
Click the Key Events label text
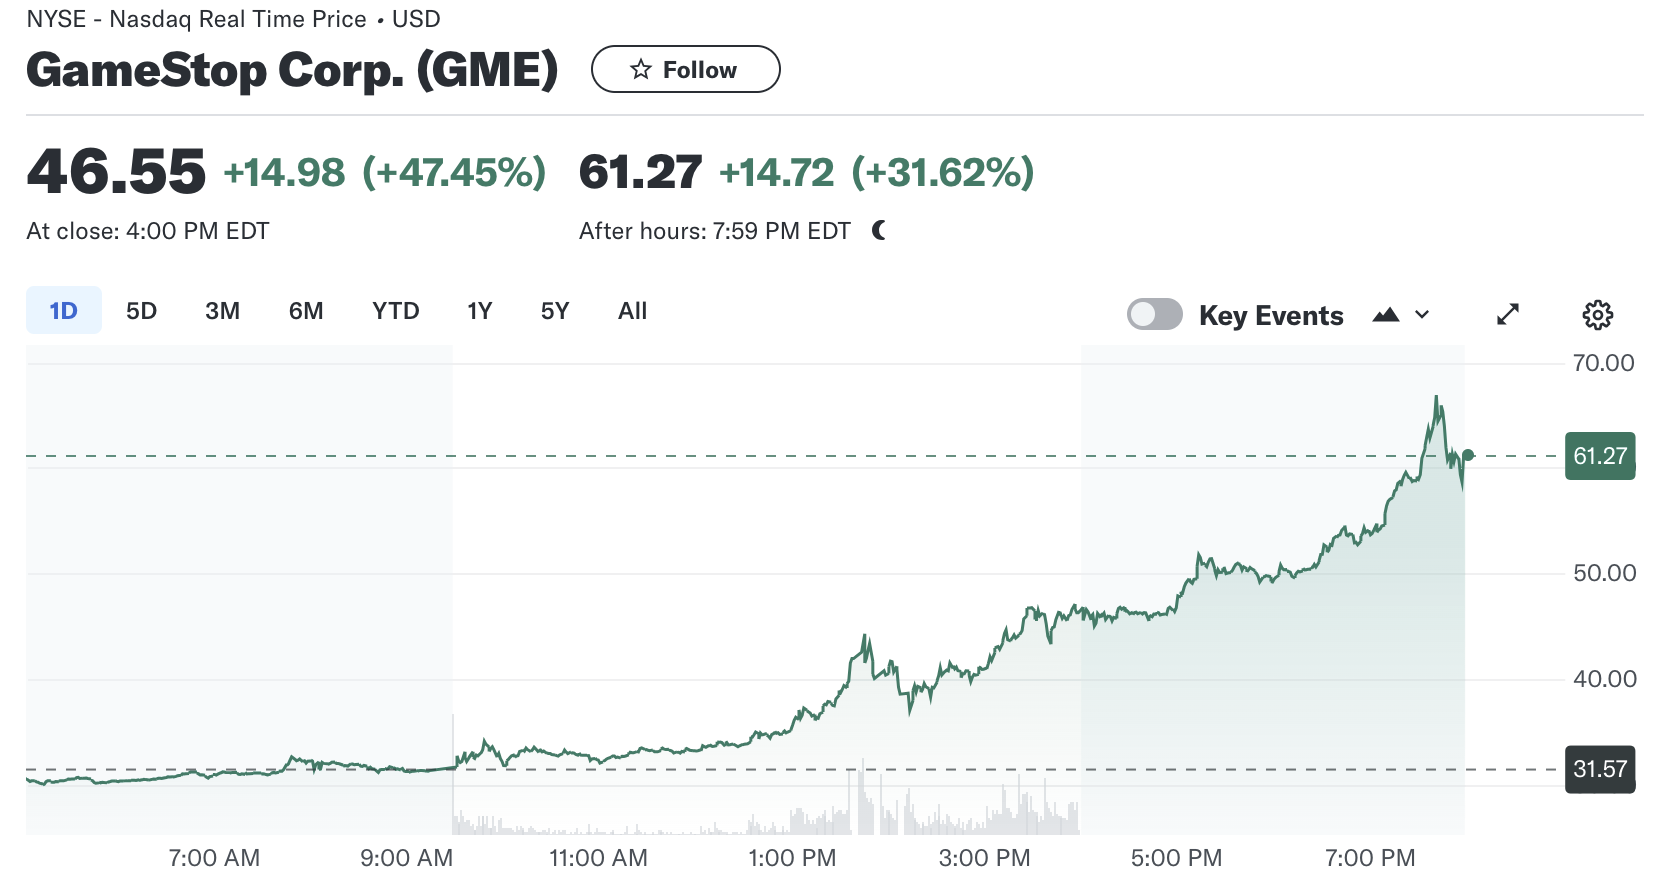point(1271,315)
